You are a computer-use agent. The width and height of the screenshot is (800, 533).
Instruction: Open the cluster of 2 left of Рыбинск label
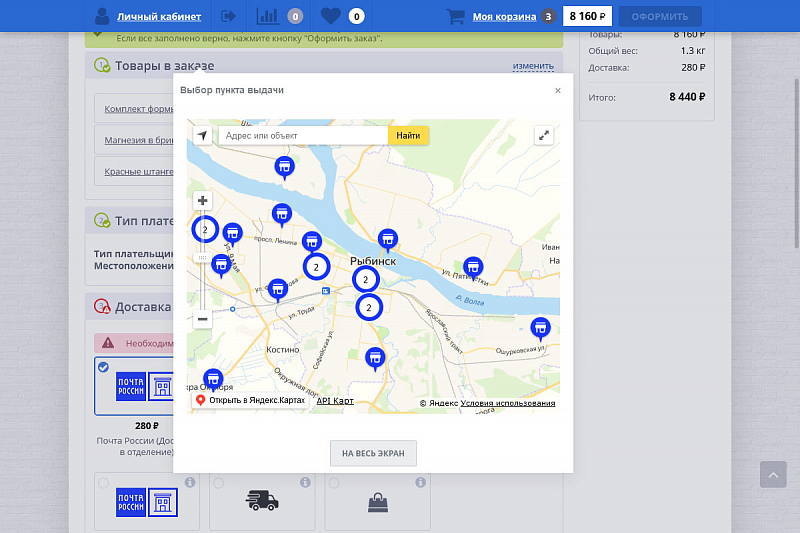click(x=316, y=267)
